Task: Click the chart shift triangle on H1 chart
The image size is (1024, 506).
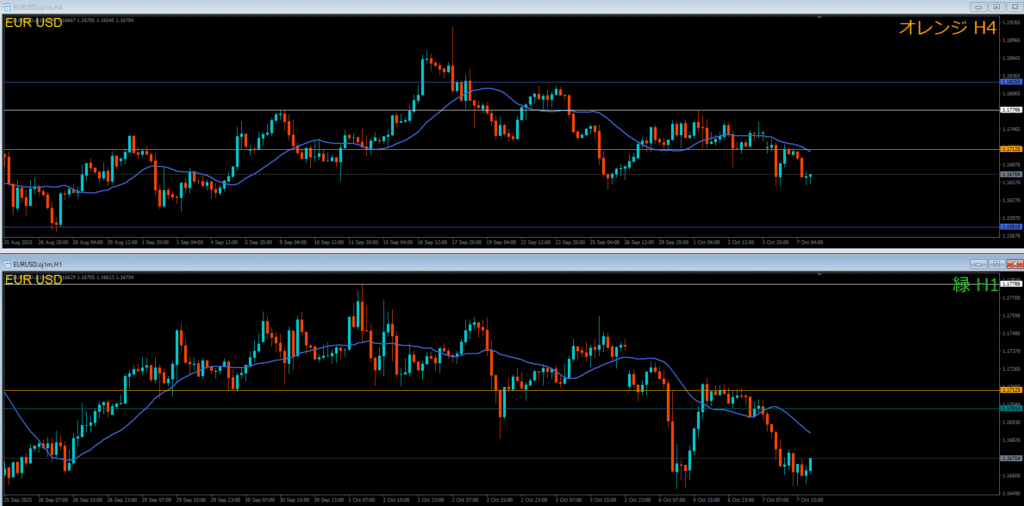Action: point(820,275)
